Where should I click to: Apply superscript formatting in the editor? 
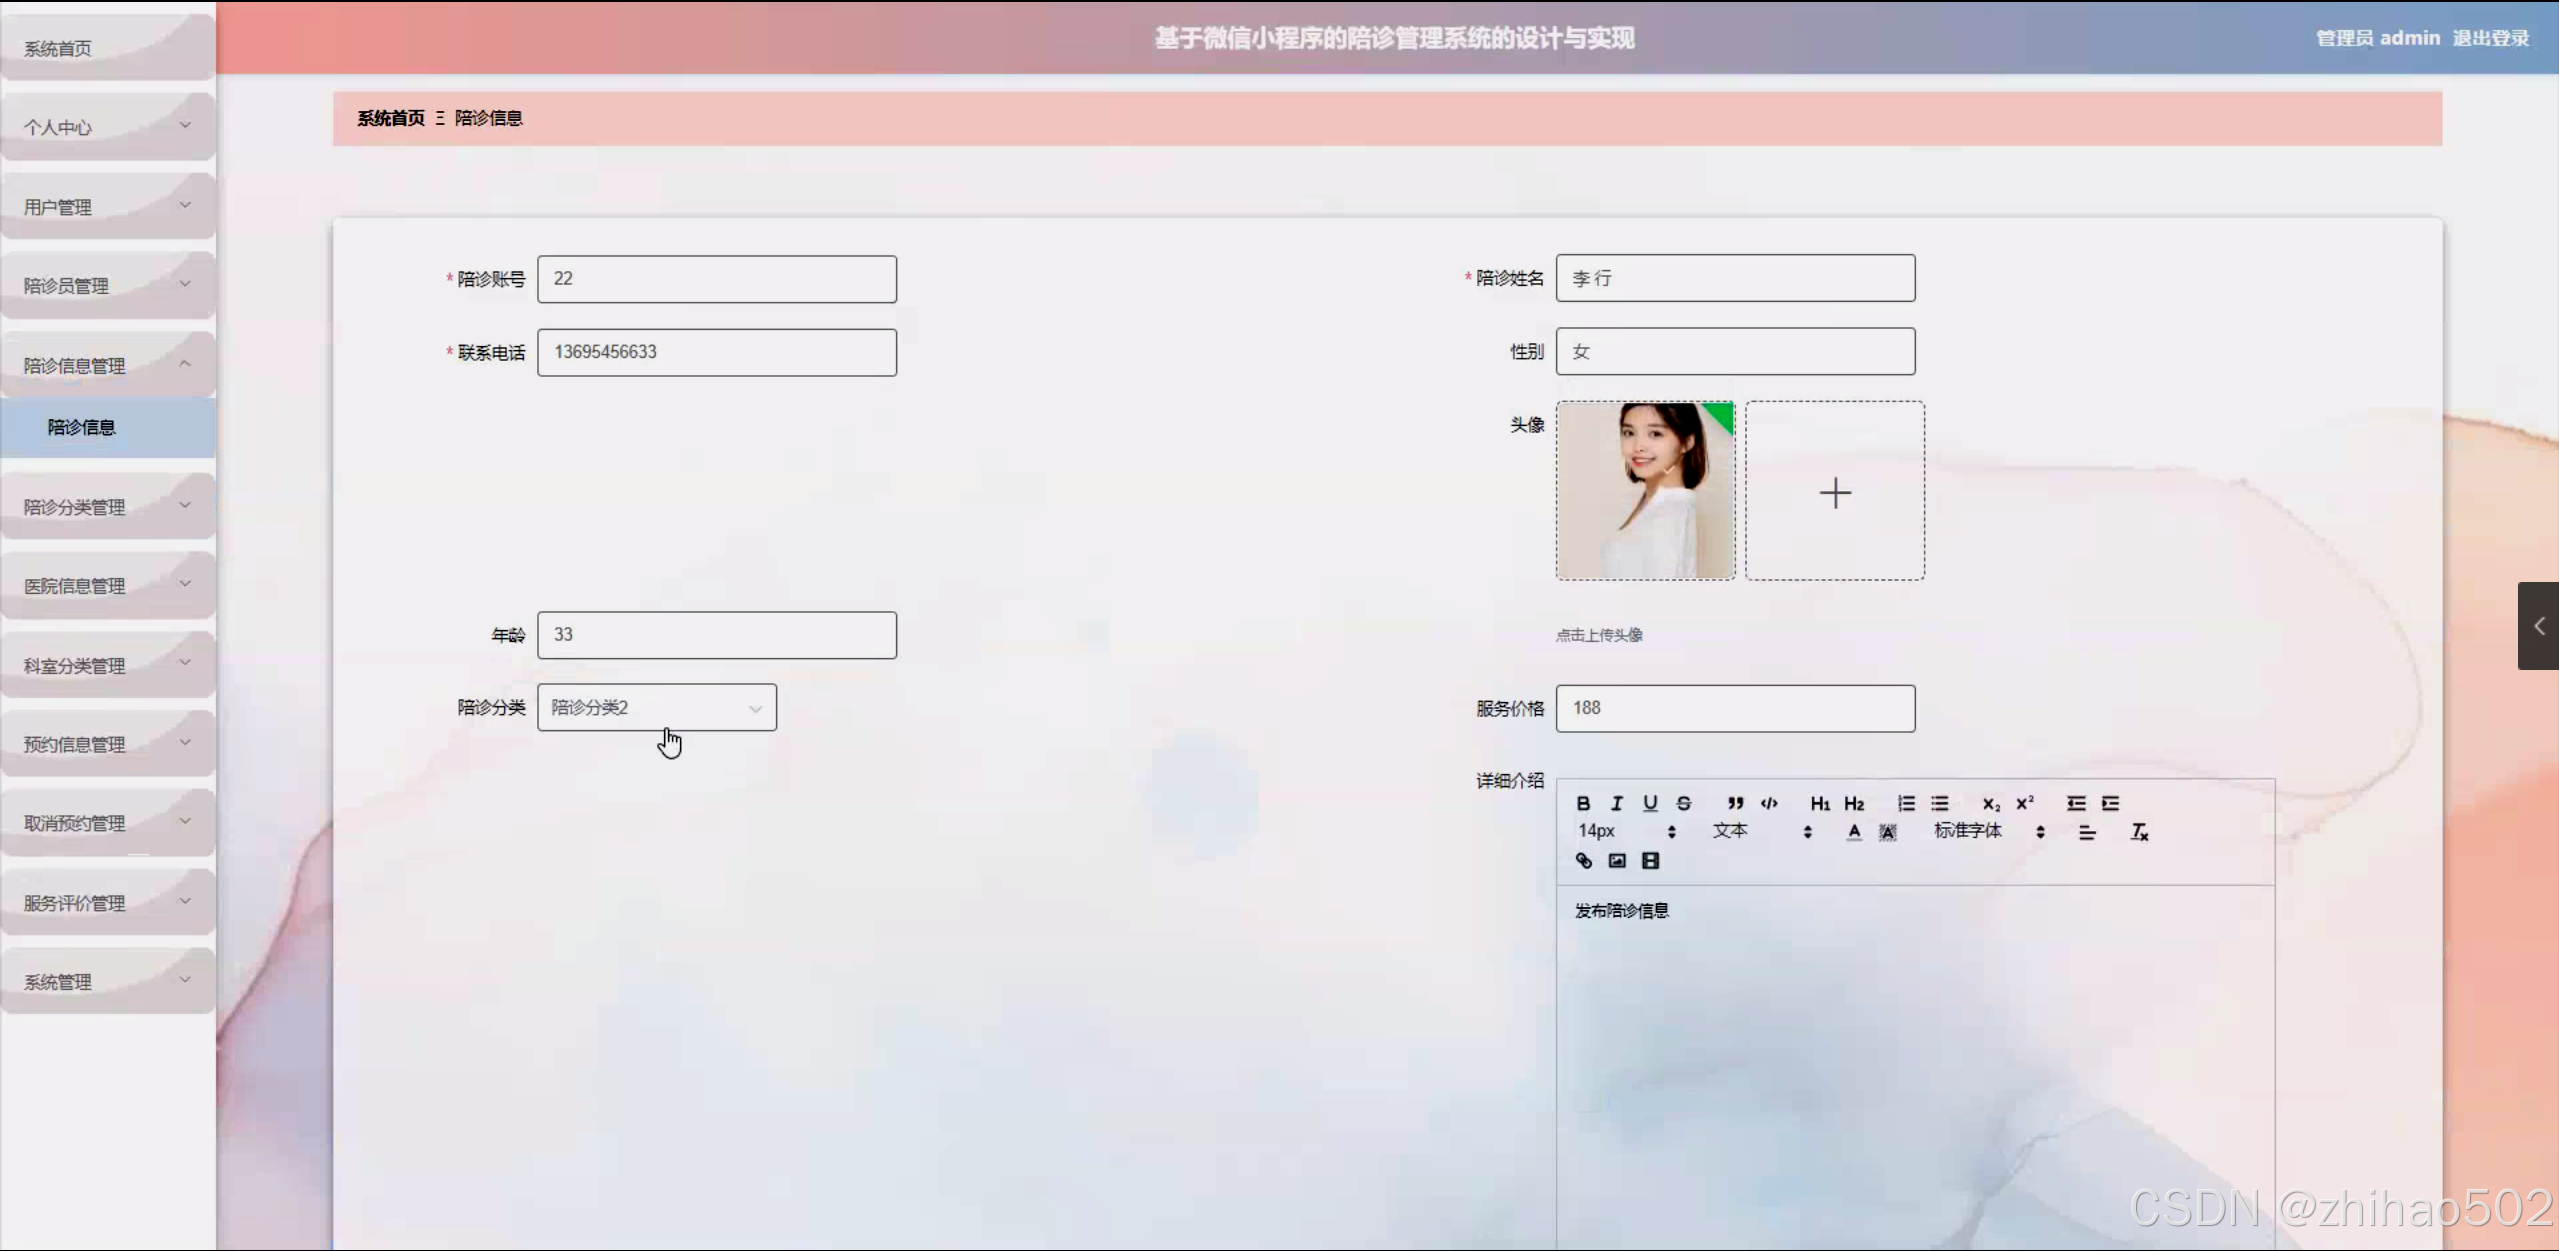tap(2025, 802)
